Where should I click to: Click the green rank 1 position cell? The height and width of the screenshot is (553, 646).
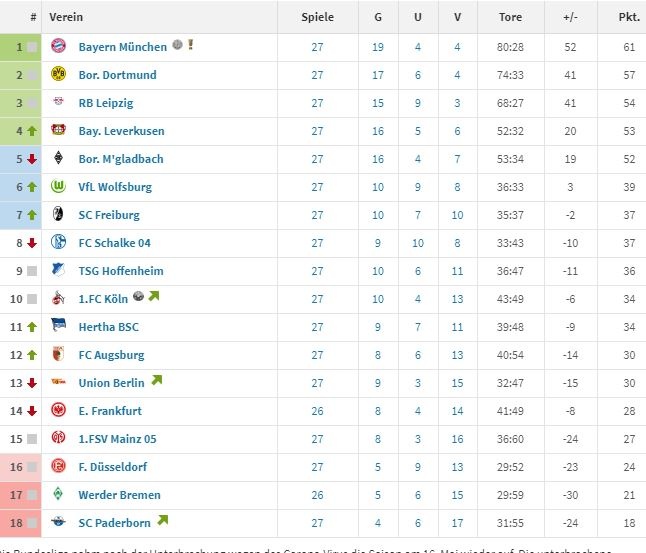[20, 46]
